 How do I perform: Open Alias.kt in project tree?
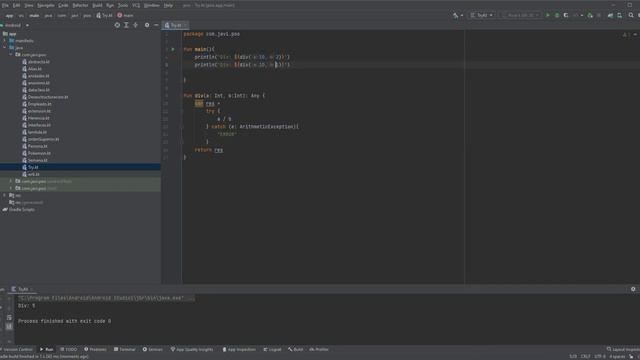tap(32, 69)
